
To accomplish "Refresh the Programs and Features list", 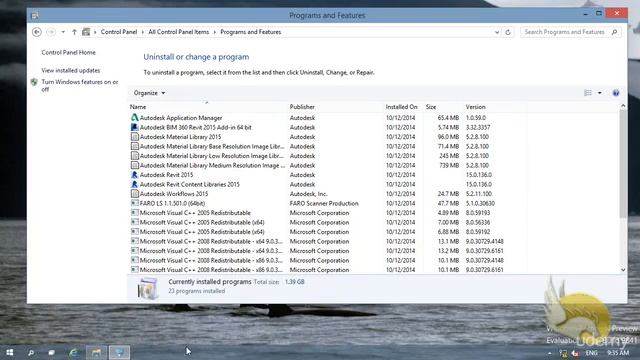I will pyautogui.click(x=508, y=32).
